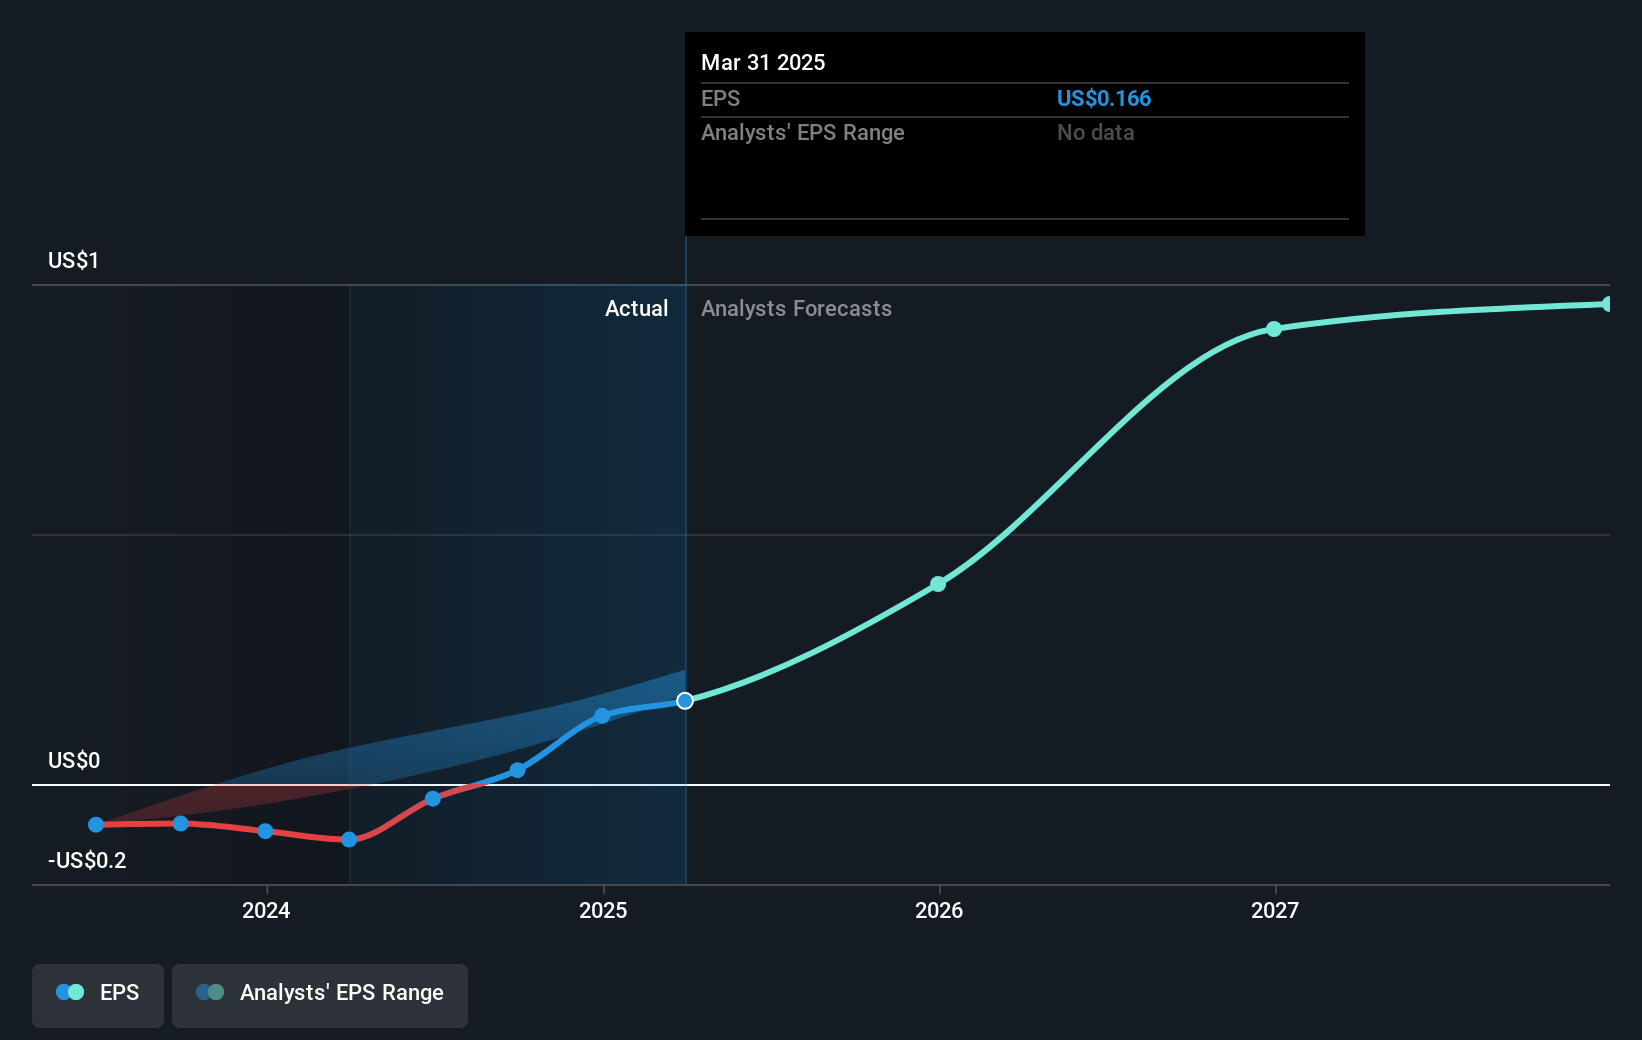Click the Analysts' EPS Range legend color dots
Screen dimensions: 1642x1040
[x=210, y=992]
